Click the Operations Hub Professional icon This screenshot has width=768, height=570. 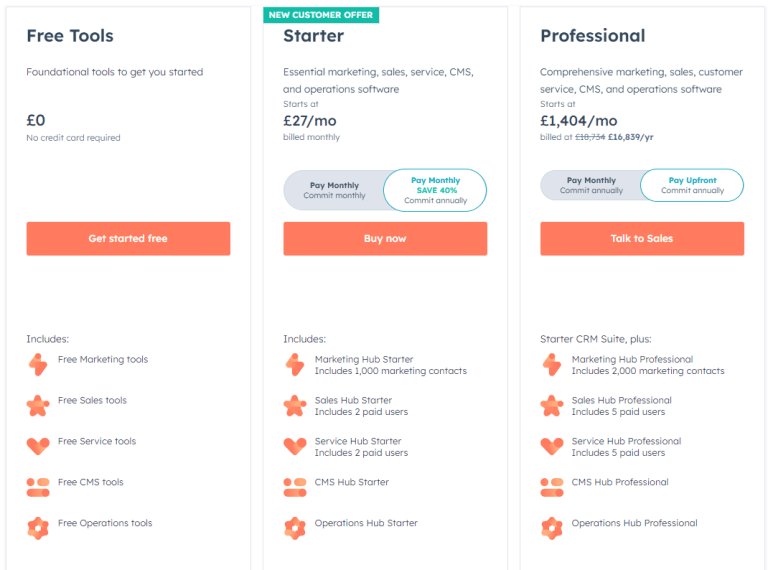pyautogui.click(x=552, y=528)
